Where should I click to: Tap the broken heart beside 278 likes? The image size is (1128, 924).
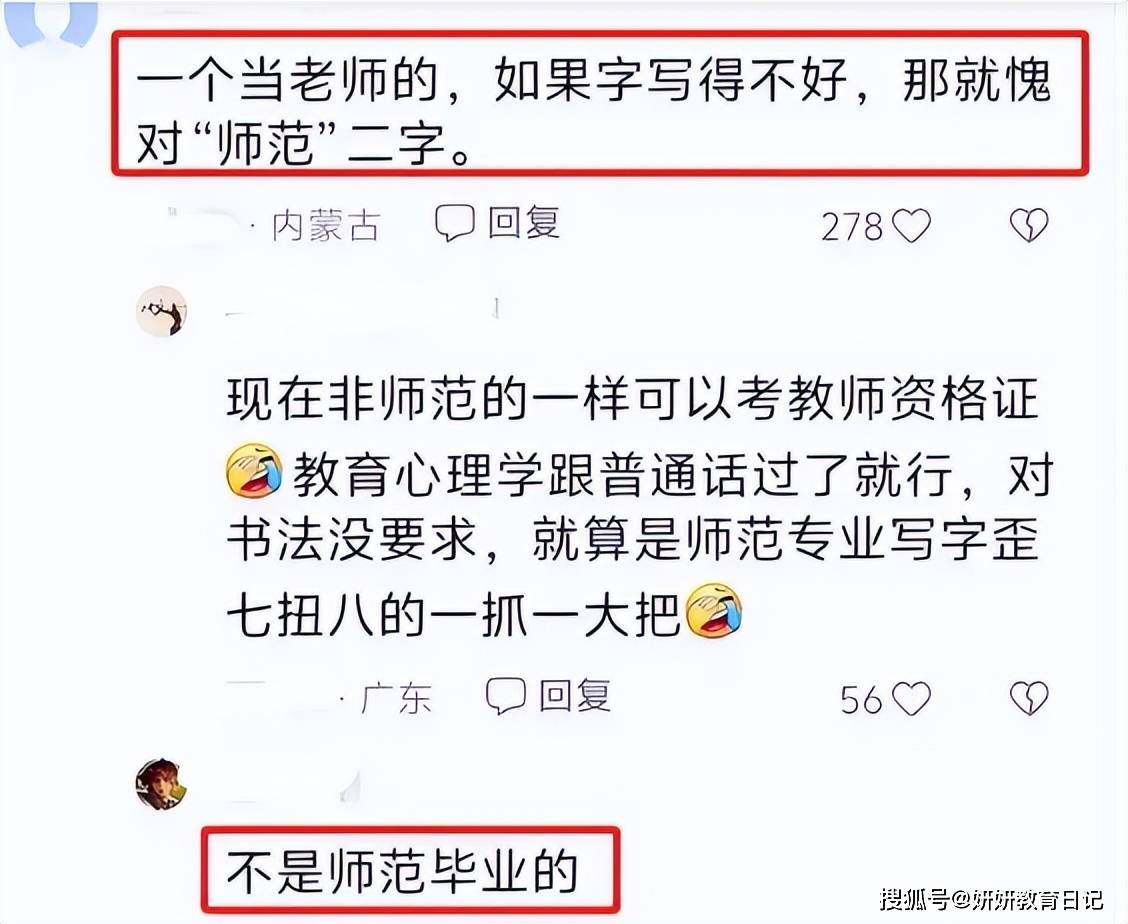click(x=1029, y=226)
